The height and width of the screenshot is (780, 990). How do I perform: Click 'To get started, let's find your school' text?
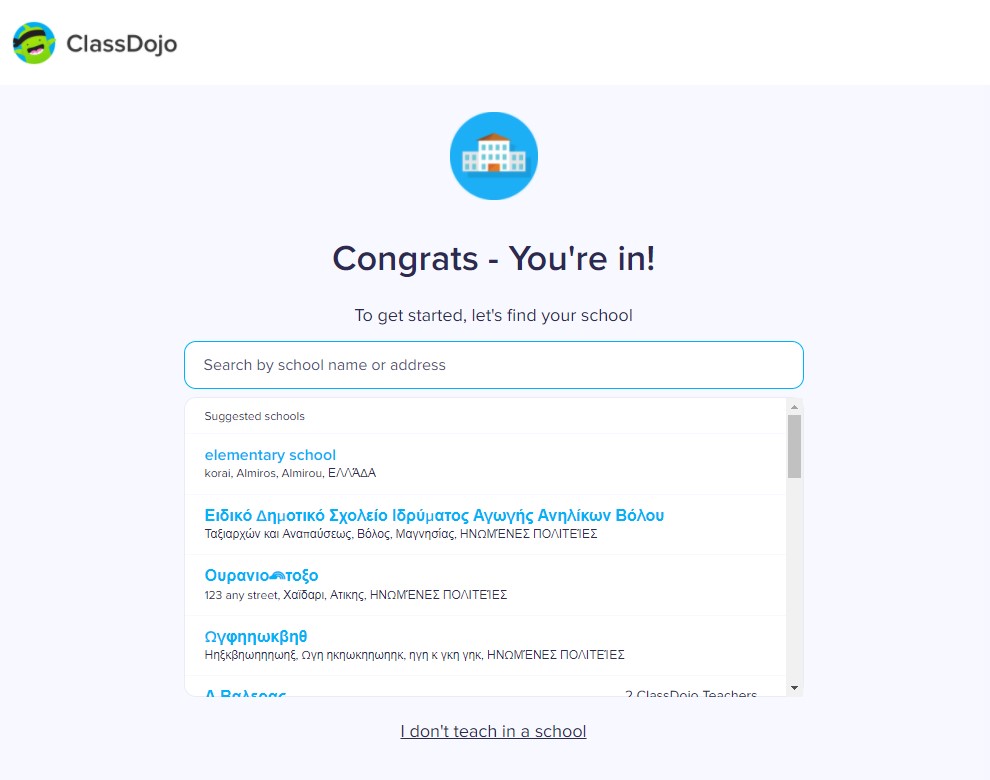pyautogui.click(x=493, y=315)
